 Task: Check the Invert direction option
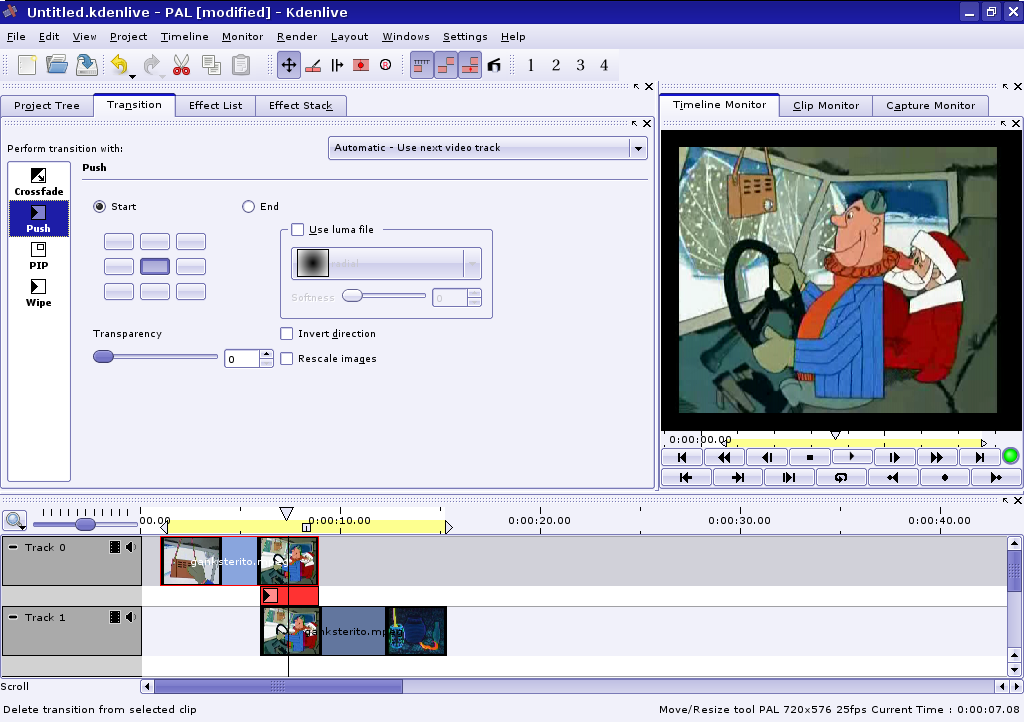tap(287, 333)
